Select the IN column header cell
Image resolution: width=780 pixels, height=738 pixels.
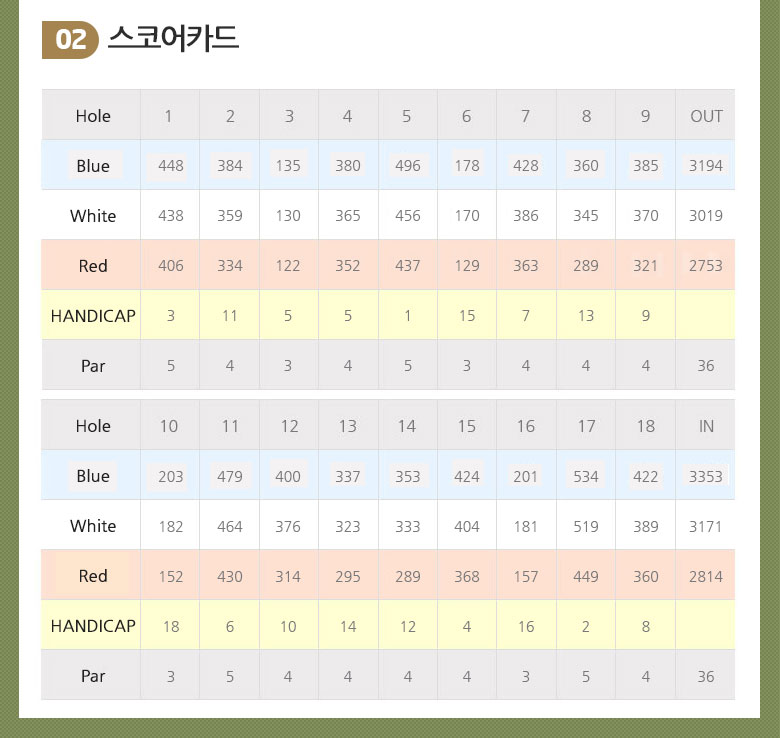click(706, 426)
